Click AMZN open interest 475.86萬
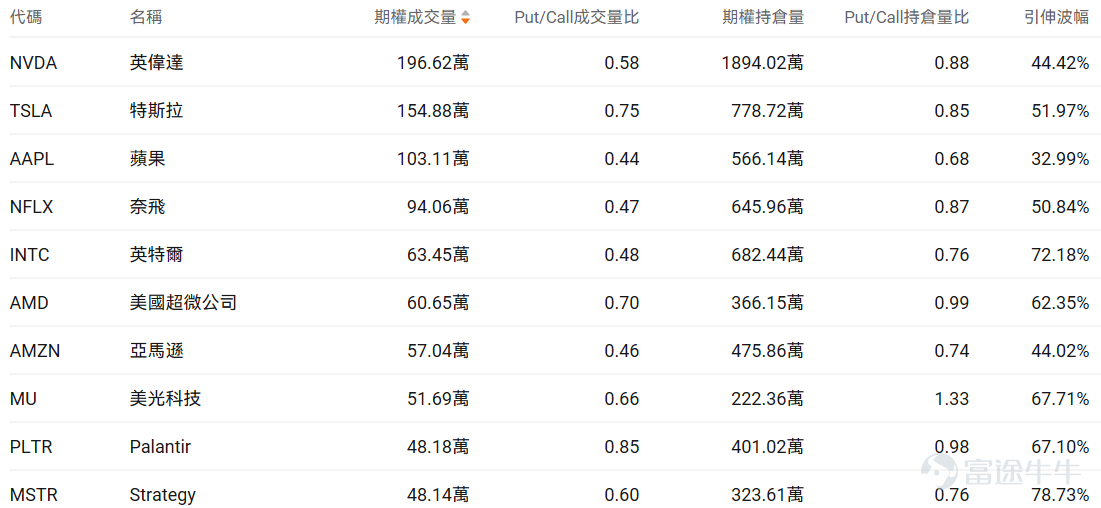 coord(768,351)
